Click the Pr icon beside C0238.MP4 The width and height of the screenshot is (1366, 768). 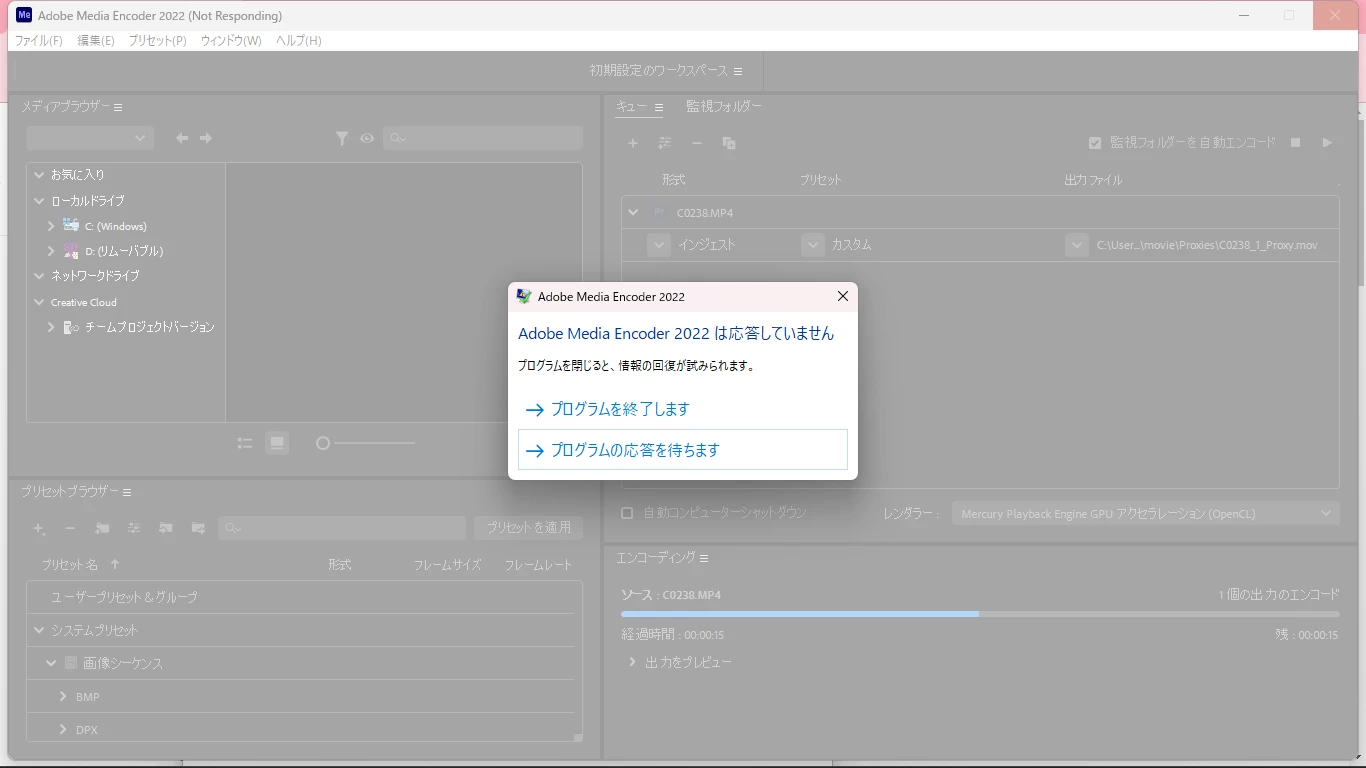coord(659,213)
